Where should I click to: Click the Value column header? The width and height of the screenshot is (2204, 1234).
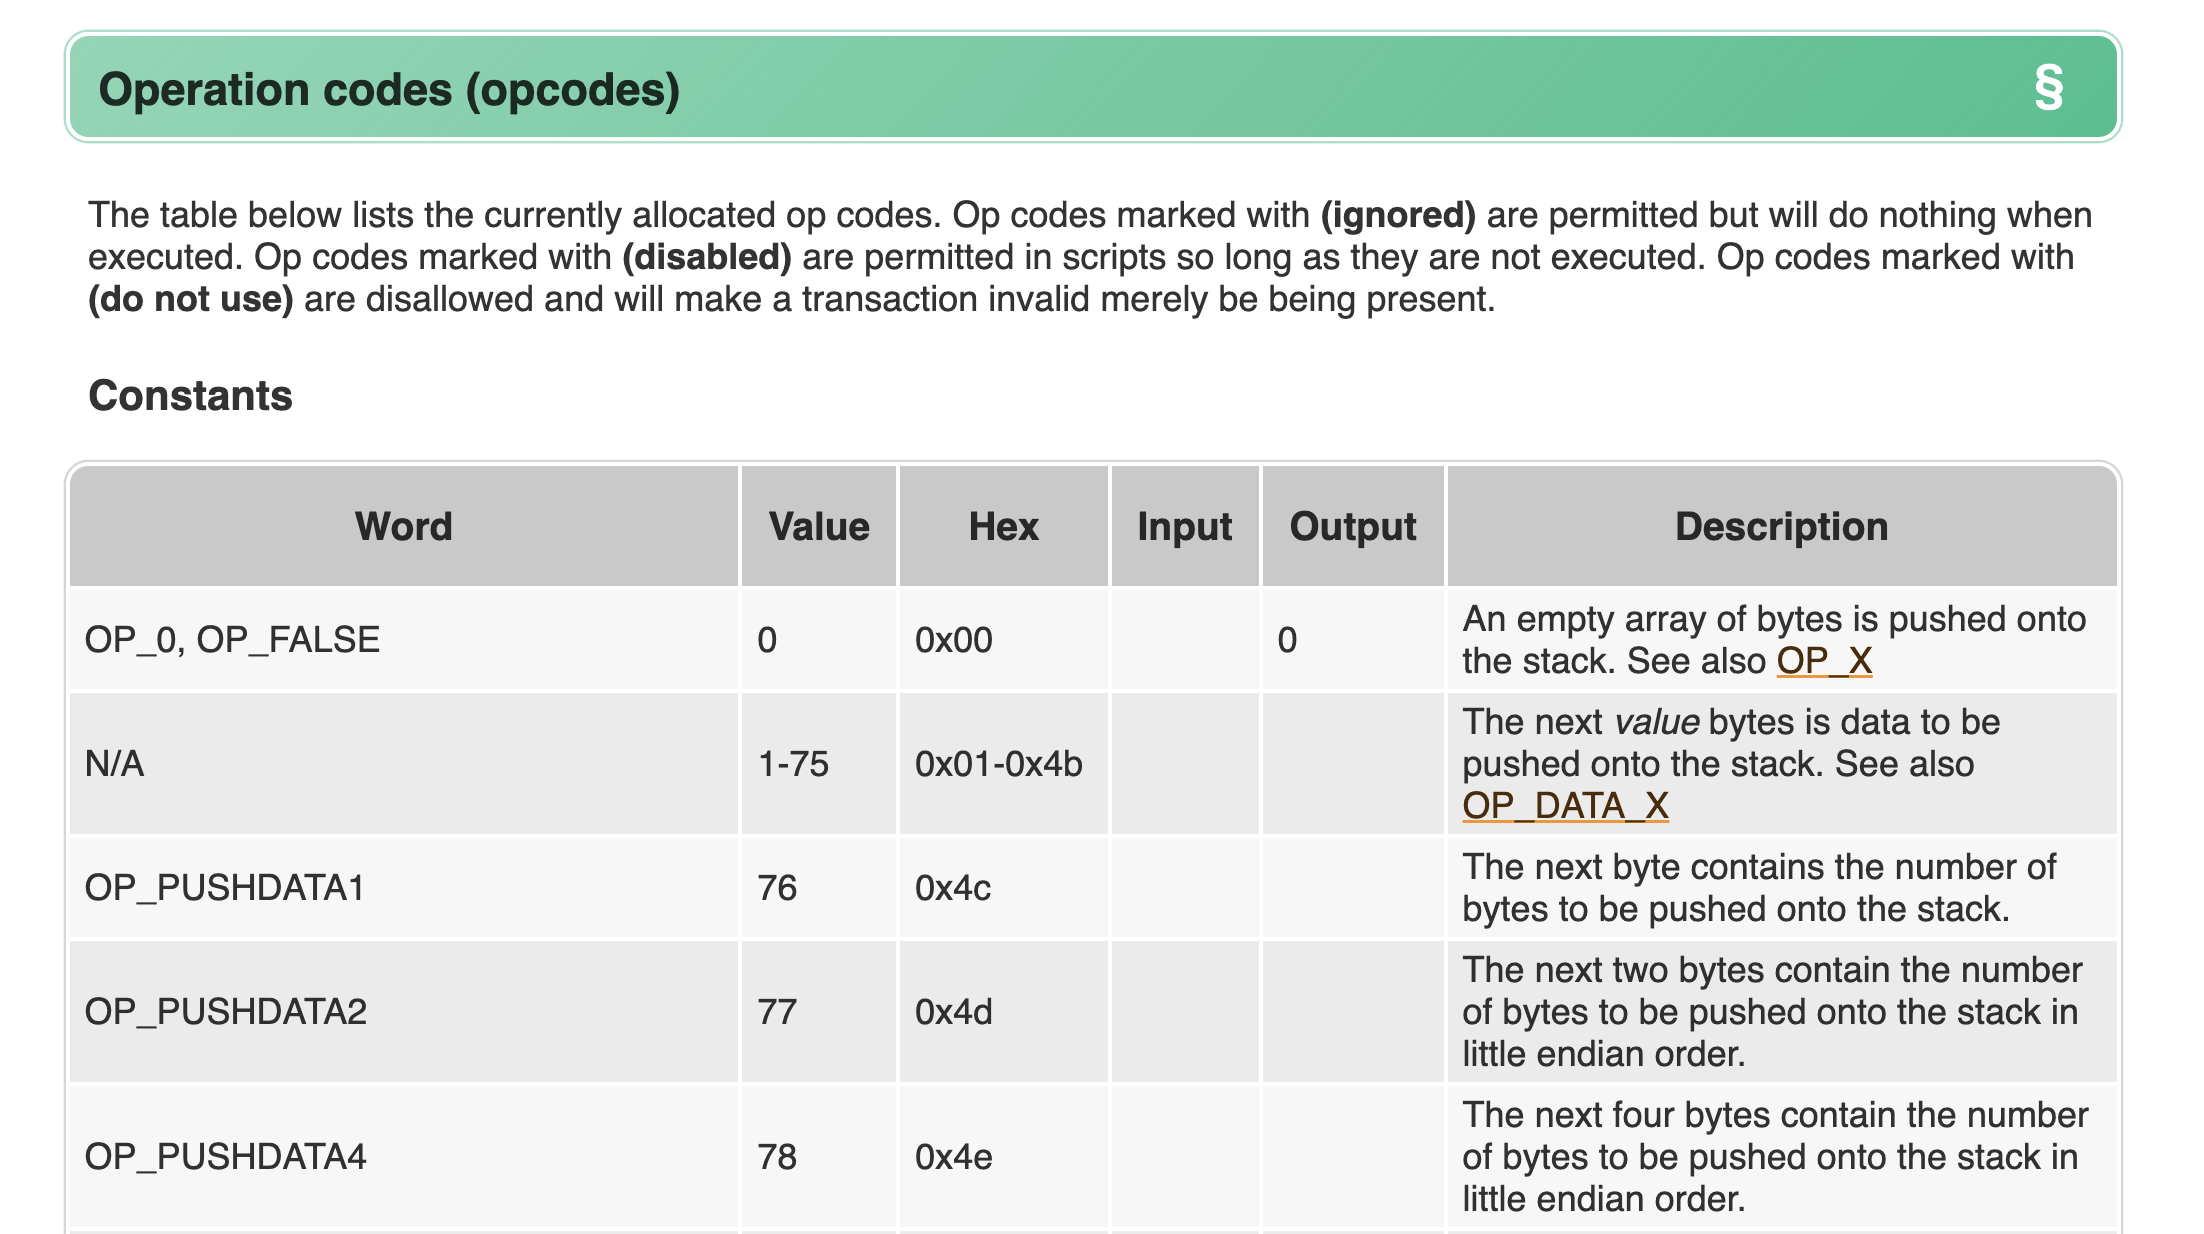tap(818, 527)
